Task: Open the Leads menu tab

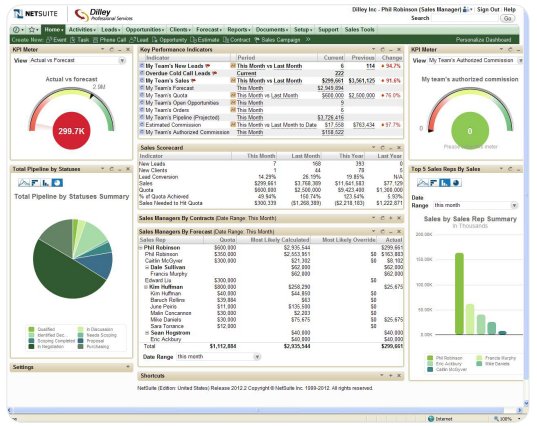Action: (x=110, y=30)
